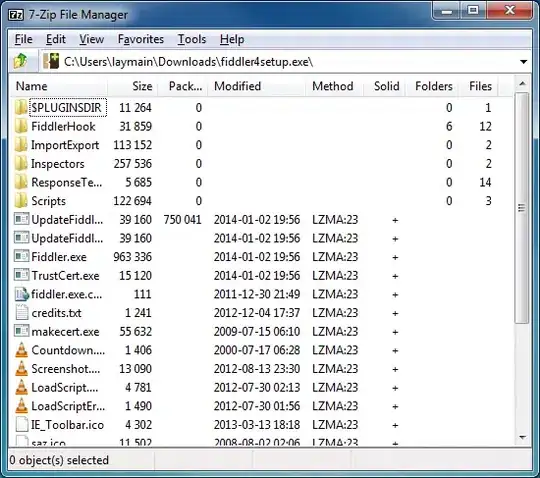Sort by the Files column header
Screen dimensions: 540x478
click(x=478, y=86)
